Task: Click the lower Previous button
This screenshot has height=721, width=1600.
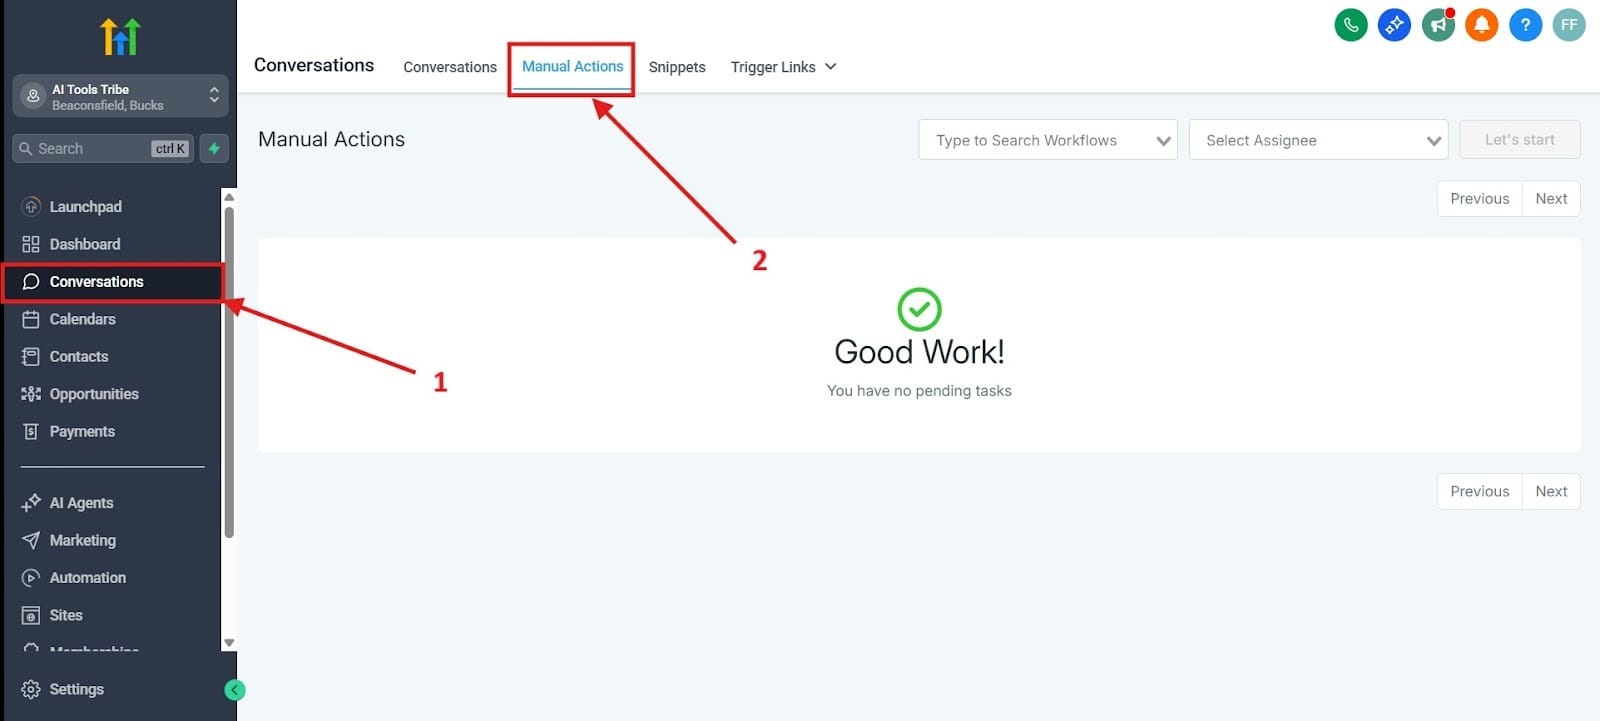Action: (x=1479, y=492)
